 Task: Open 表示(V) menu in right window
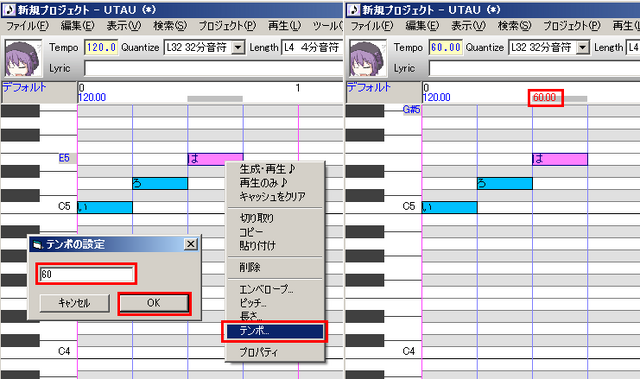pos(468,26)
